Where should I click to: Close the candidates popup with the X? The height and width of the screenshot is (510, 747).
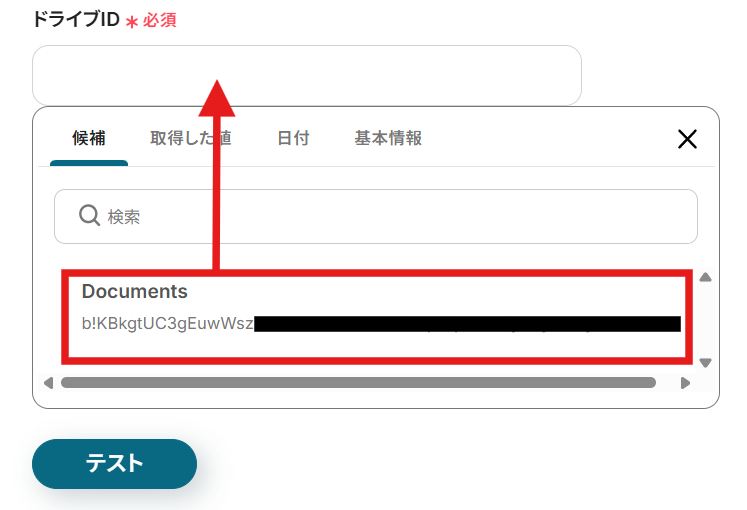(687, 139)
